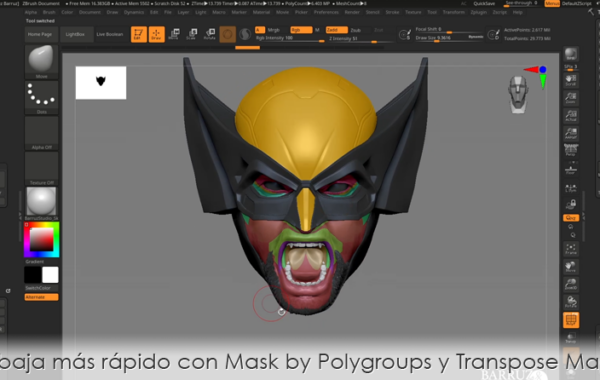
Task: Select the Scale transpose icon in top toolbar
Action: [192, 34]
